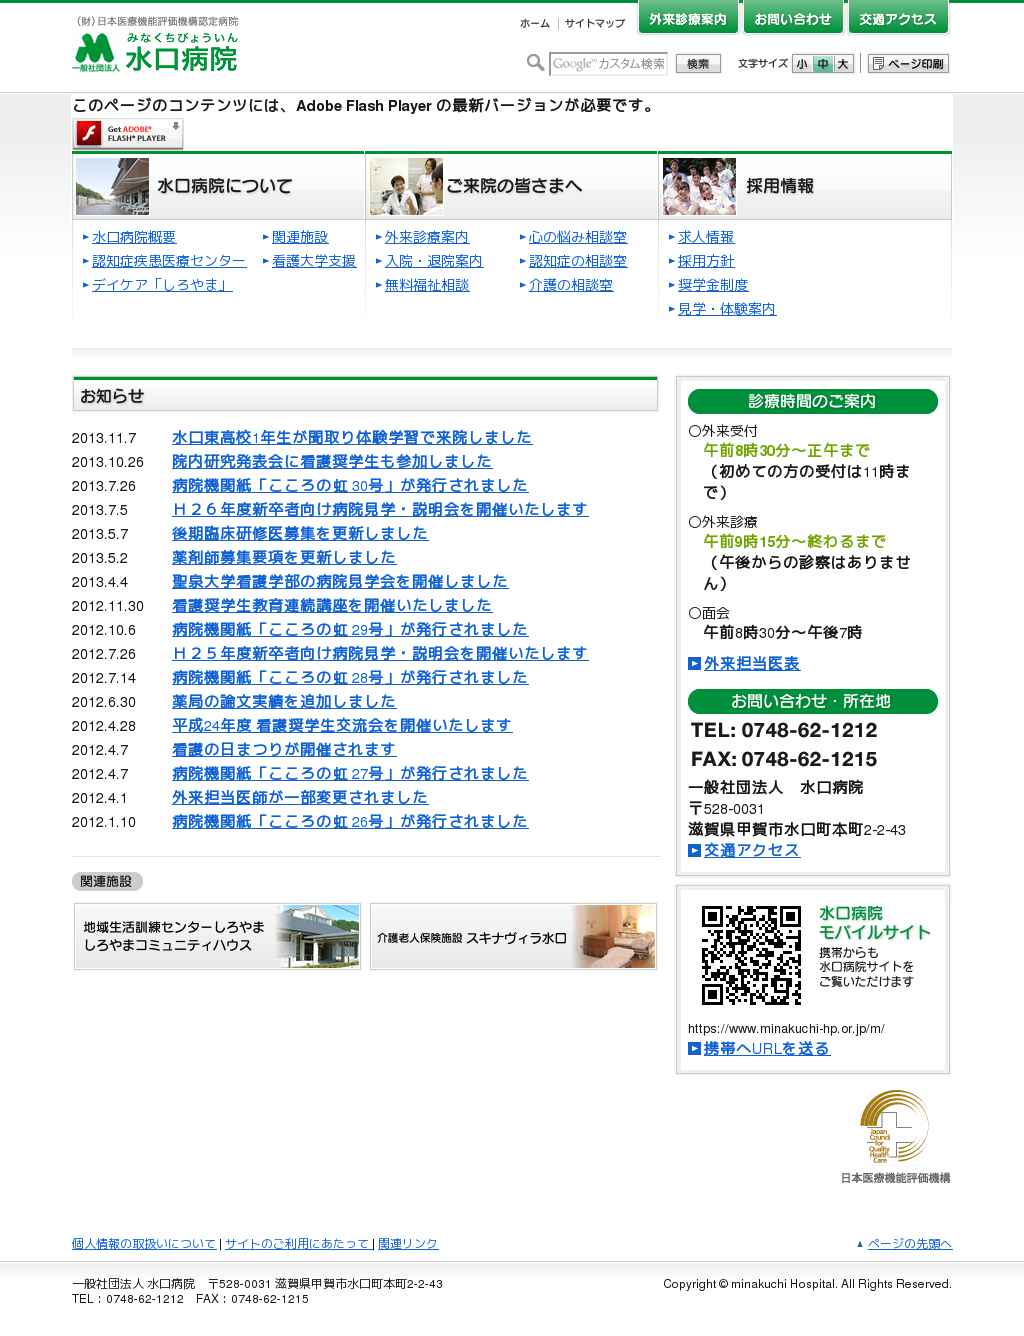Set font size to small (小)
The width and height of the screenshot is (1024, 1336).
[x=802, y=64]
